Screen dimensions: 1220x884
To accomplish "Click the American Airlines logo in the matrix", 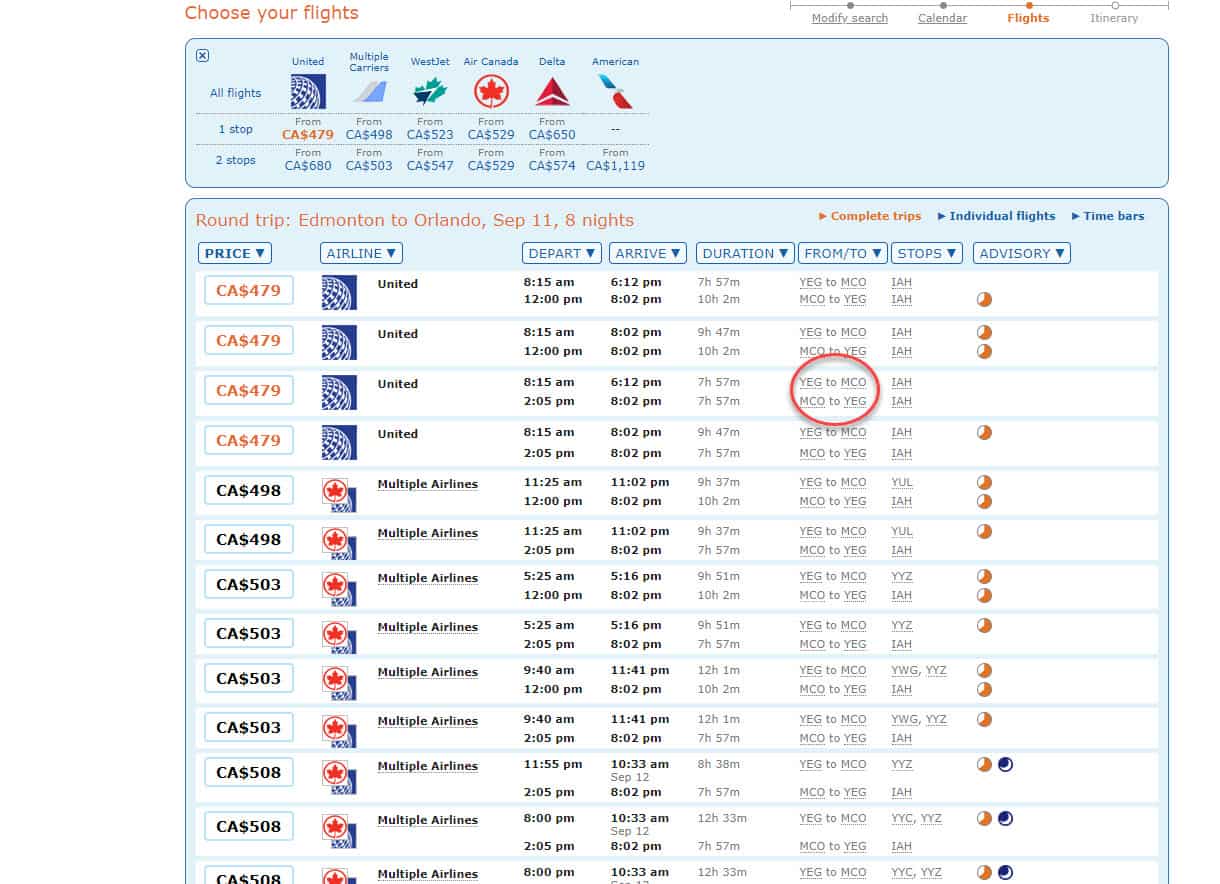I will click(x=614, y=91).
